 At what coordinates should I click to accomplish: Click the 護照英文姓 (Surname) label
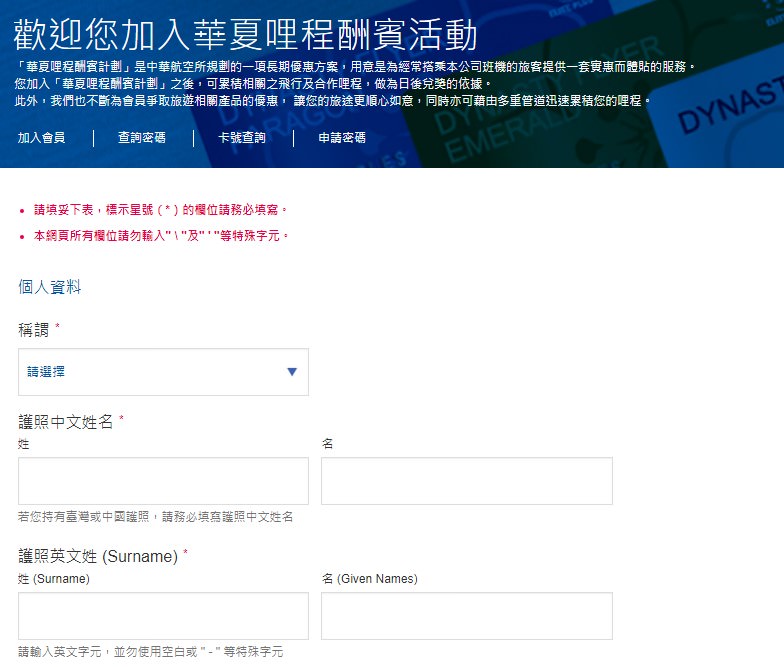tap(98, 556)
